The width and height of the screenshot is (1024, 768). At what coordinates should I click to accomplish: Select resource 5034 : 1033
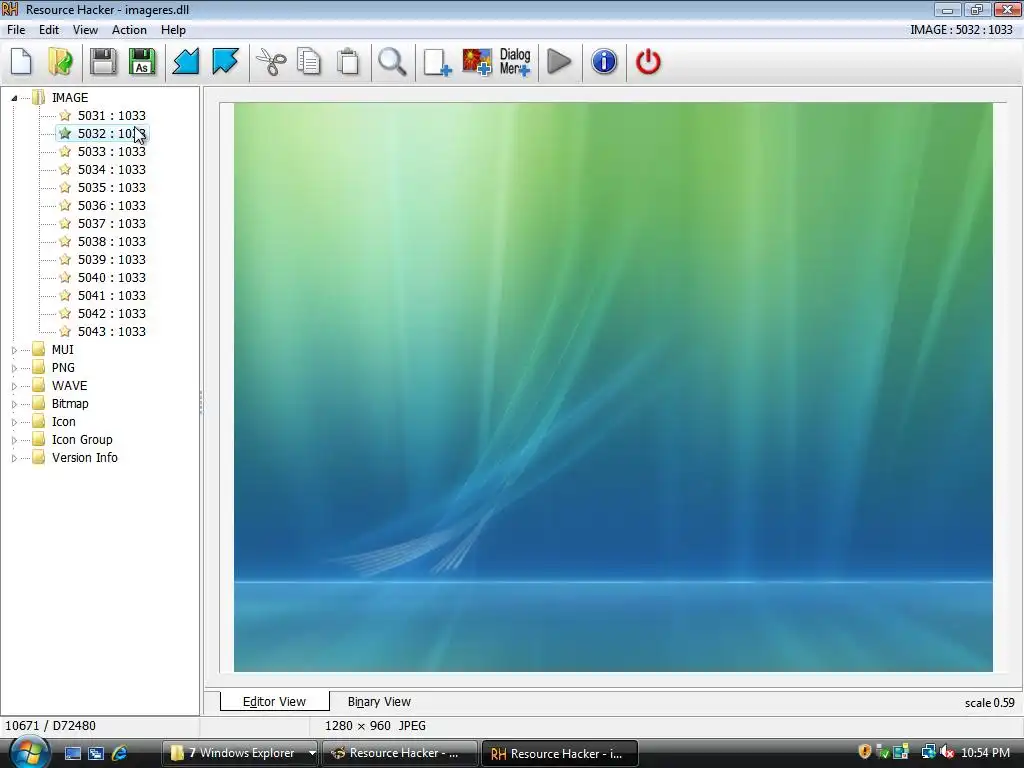coord(112,170)
